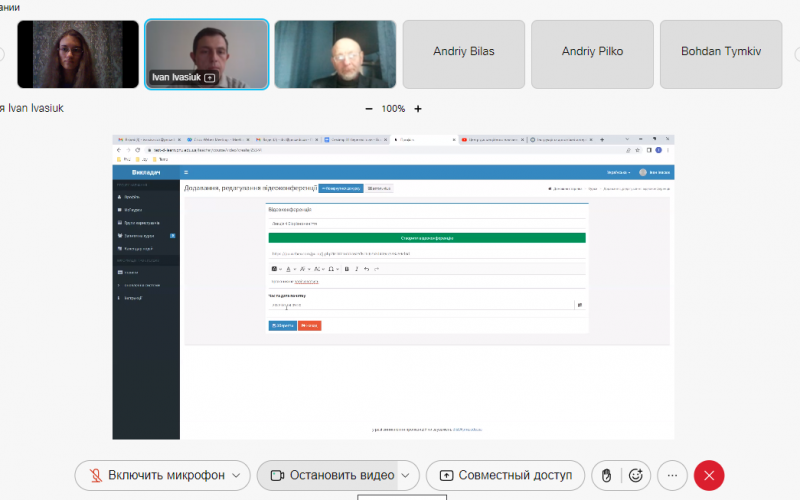Viewport: 800px width, 500px height.
Task: Zoom in shared screen with plus
Action: click(x=418, y=109)
